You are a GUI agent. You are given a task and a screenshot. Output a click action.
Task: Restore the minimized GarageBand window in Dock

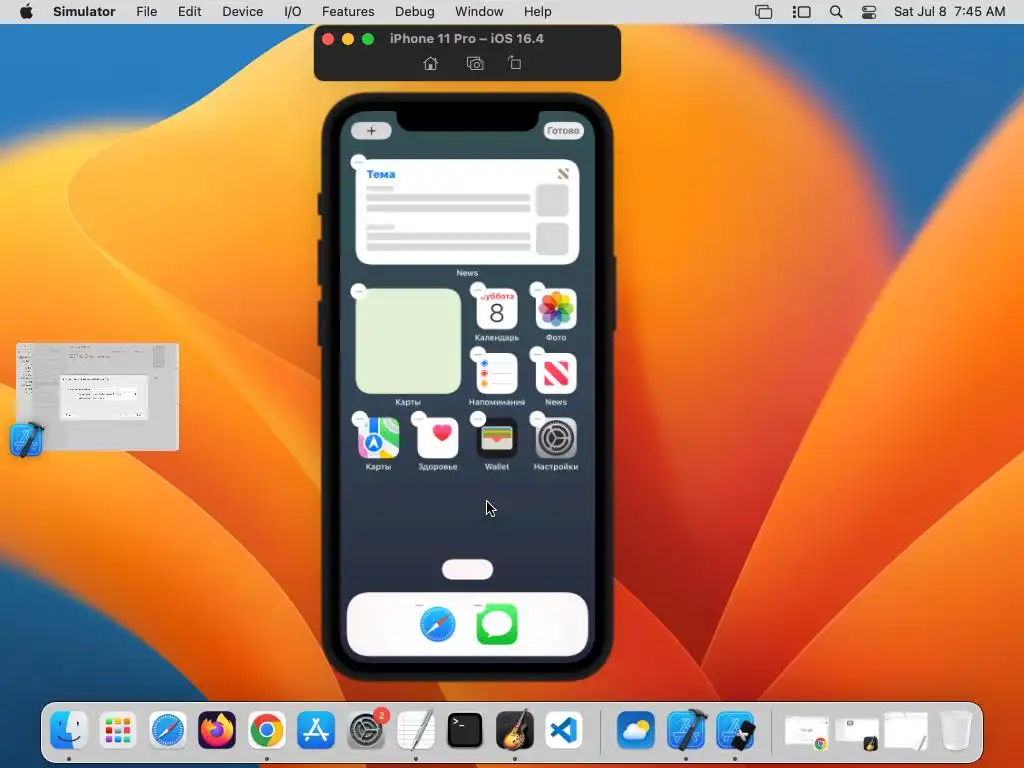coord(857,733)
